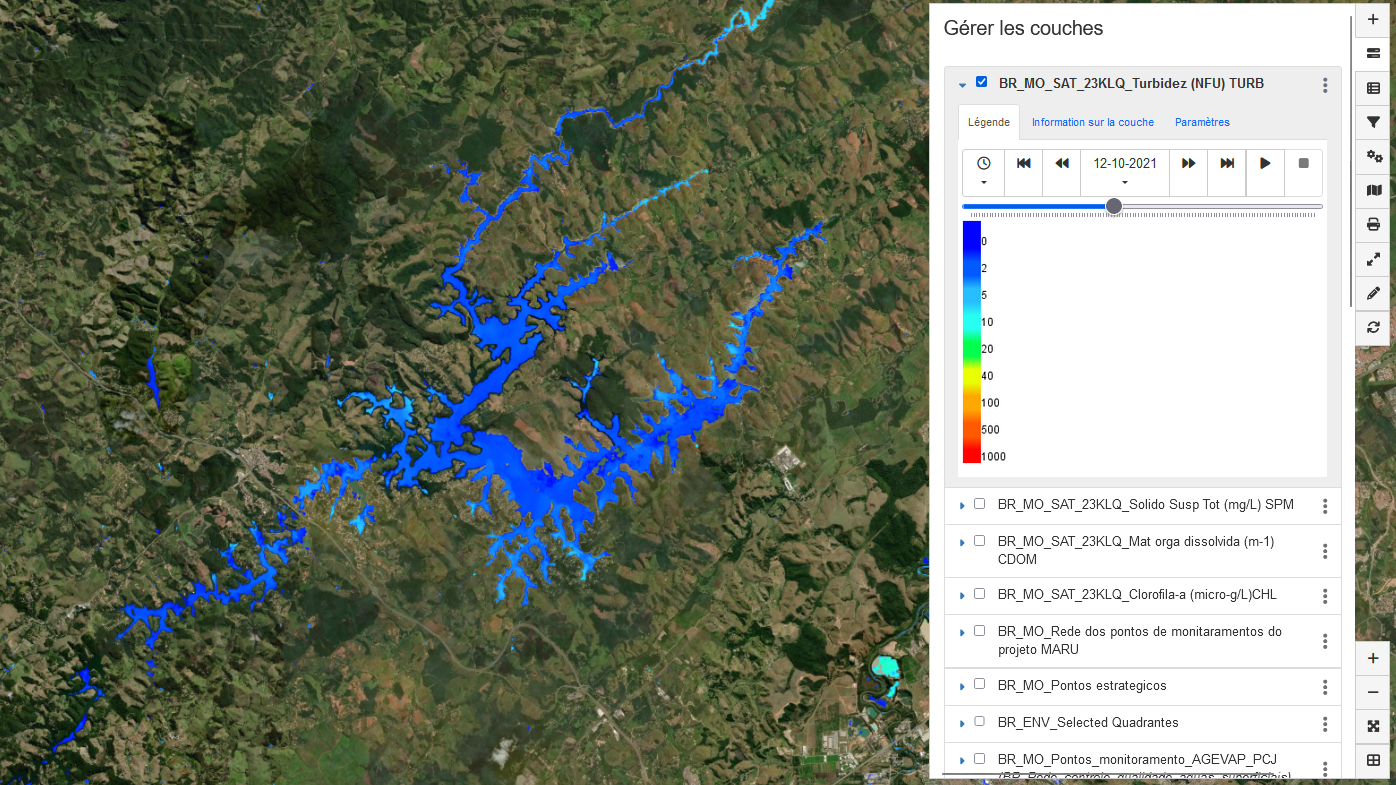
Task: Collapse the Turbidez TURB layer panel
Action: click(x=962, y=85)
